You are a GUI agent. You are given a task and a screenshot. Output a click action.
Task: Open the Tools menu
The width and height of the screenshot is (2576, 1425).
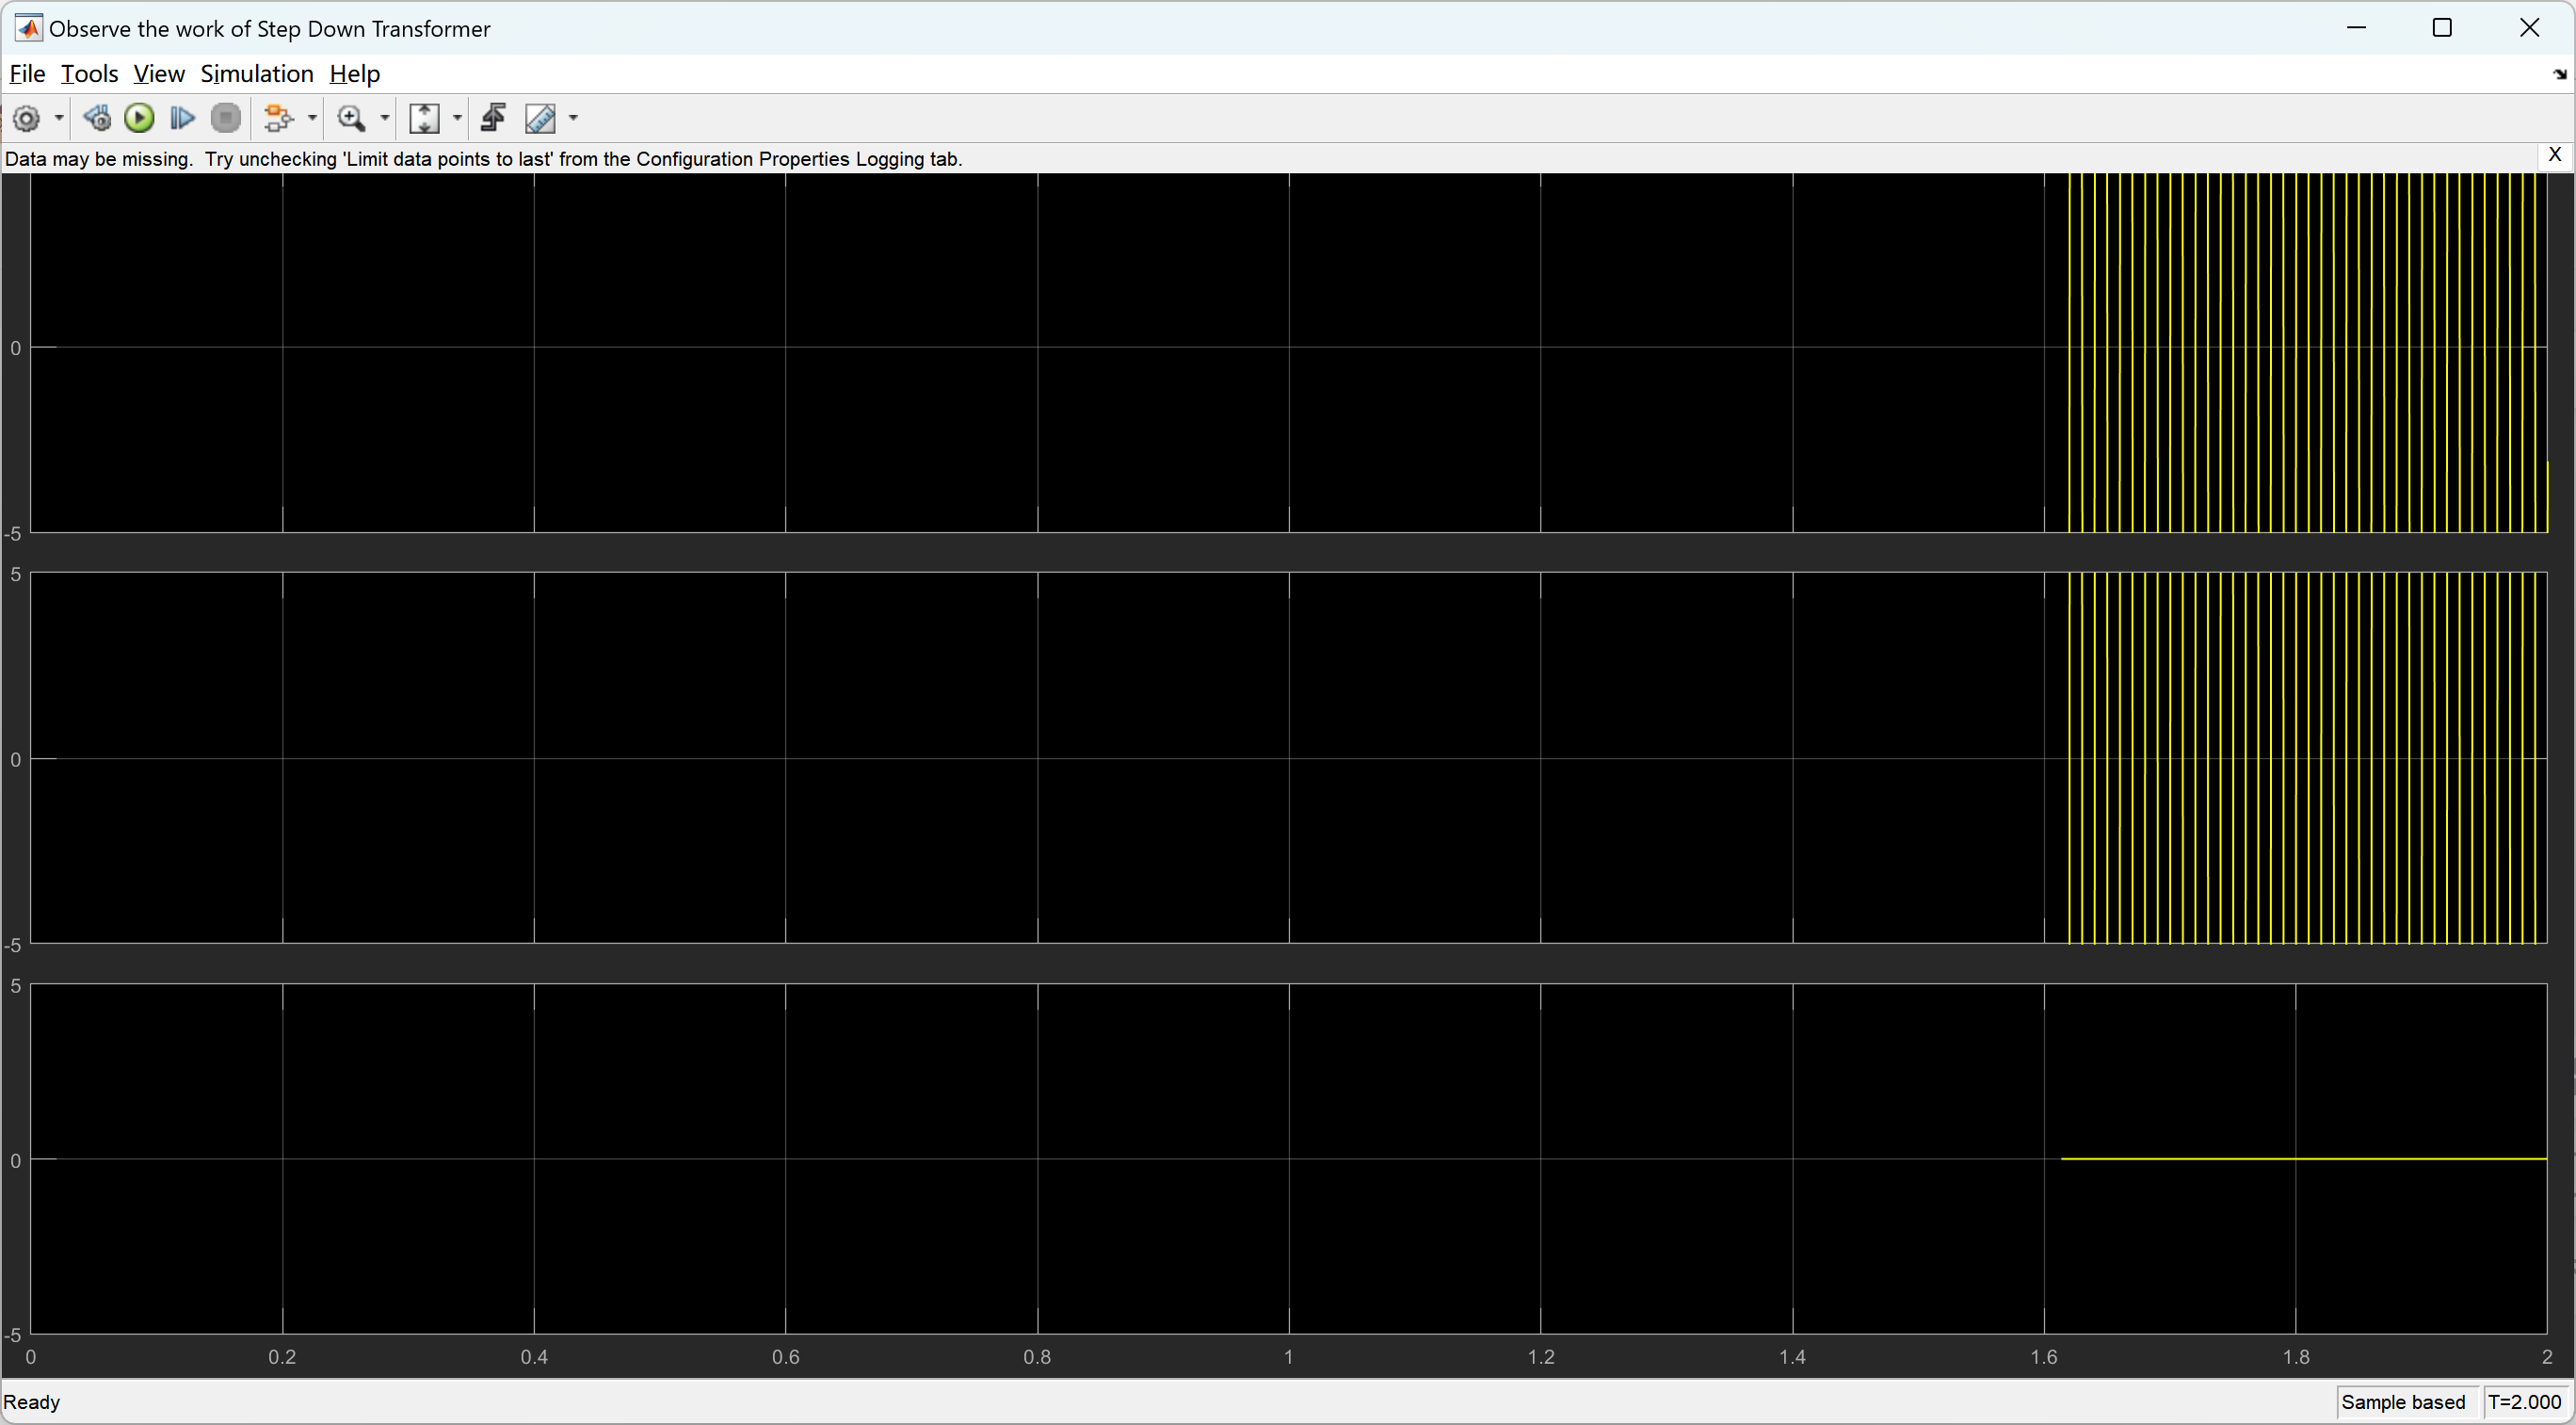[x=89, y=74]
